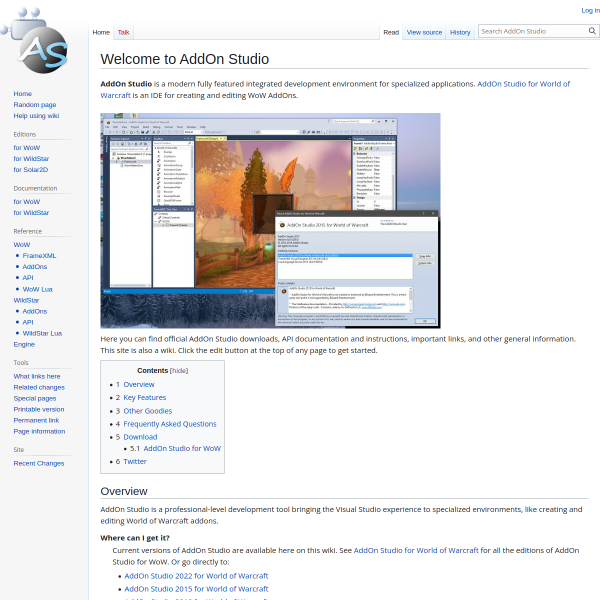Open AddOn Studio 2015 for World of Warcraft
Screen dimensions: 600x600
pyautogui.click(x=196, y=589)
